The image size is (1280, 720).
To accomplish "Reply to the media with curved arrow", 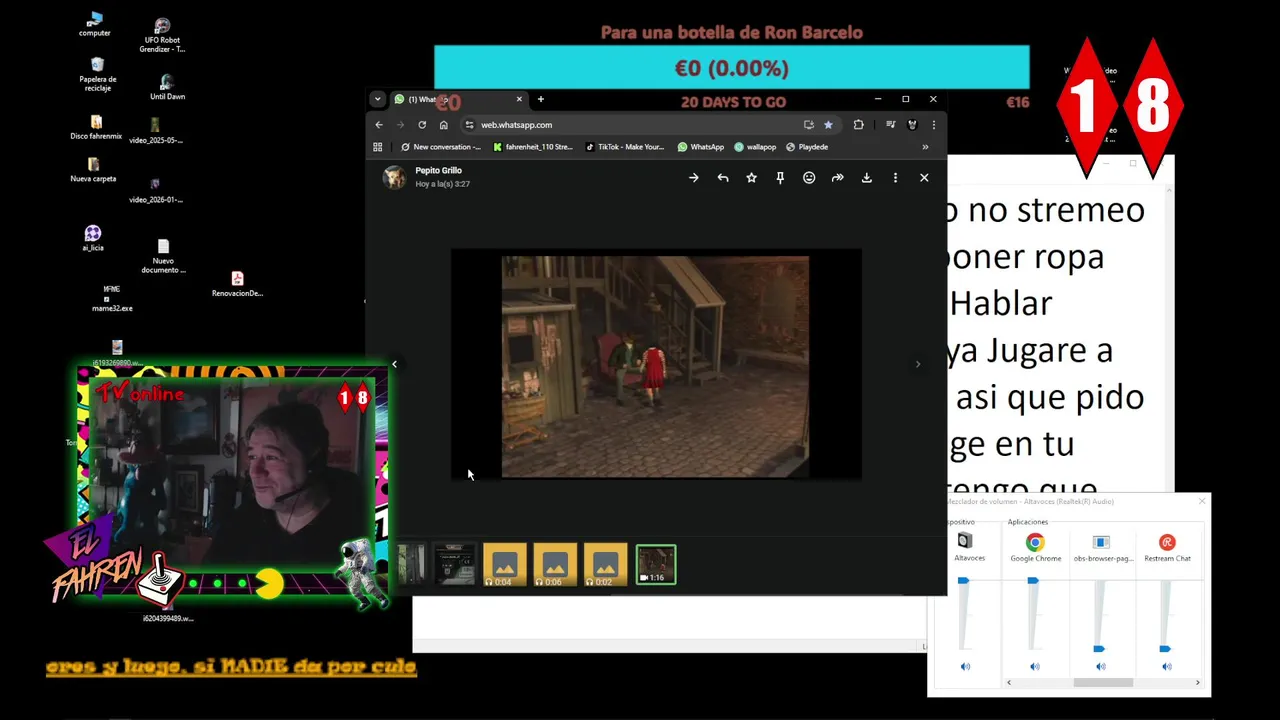I will pos(722,178).
